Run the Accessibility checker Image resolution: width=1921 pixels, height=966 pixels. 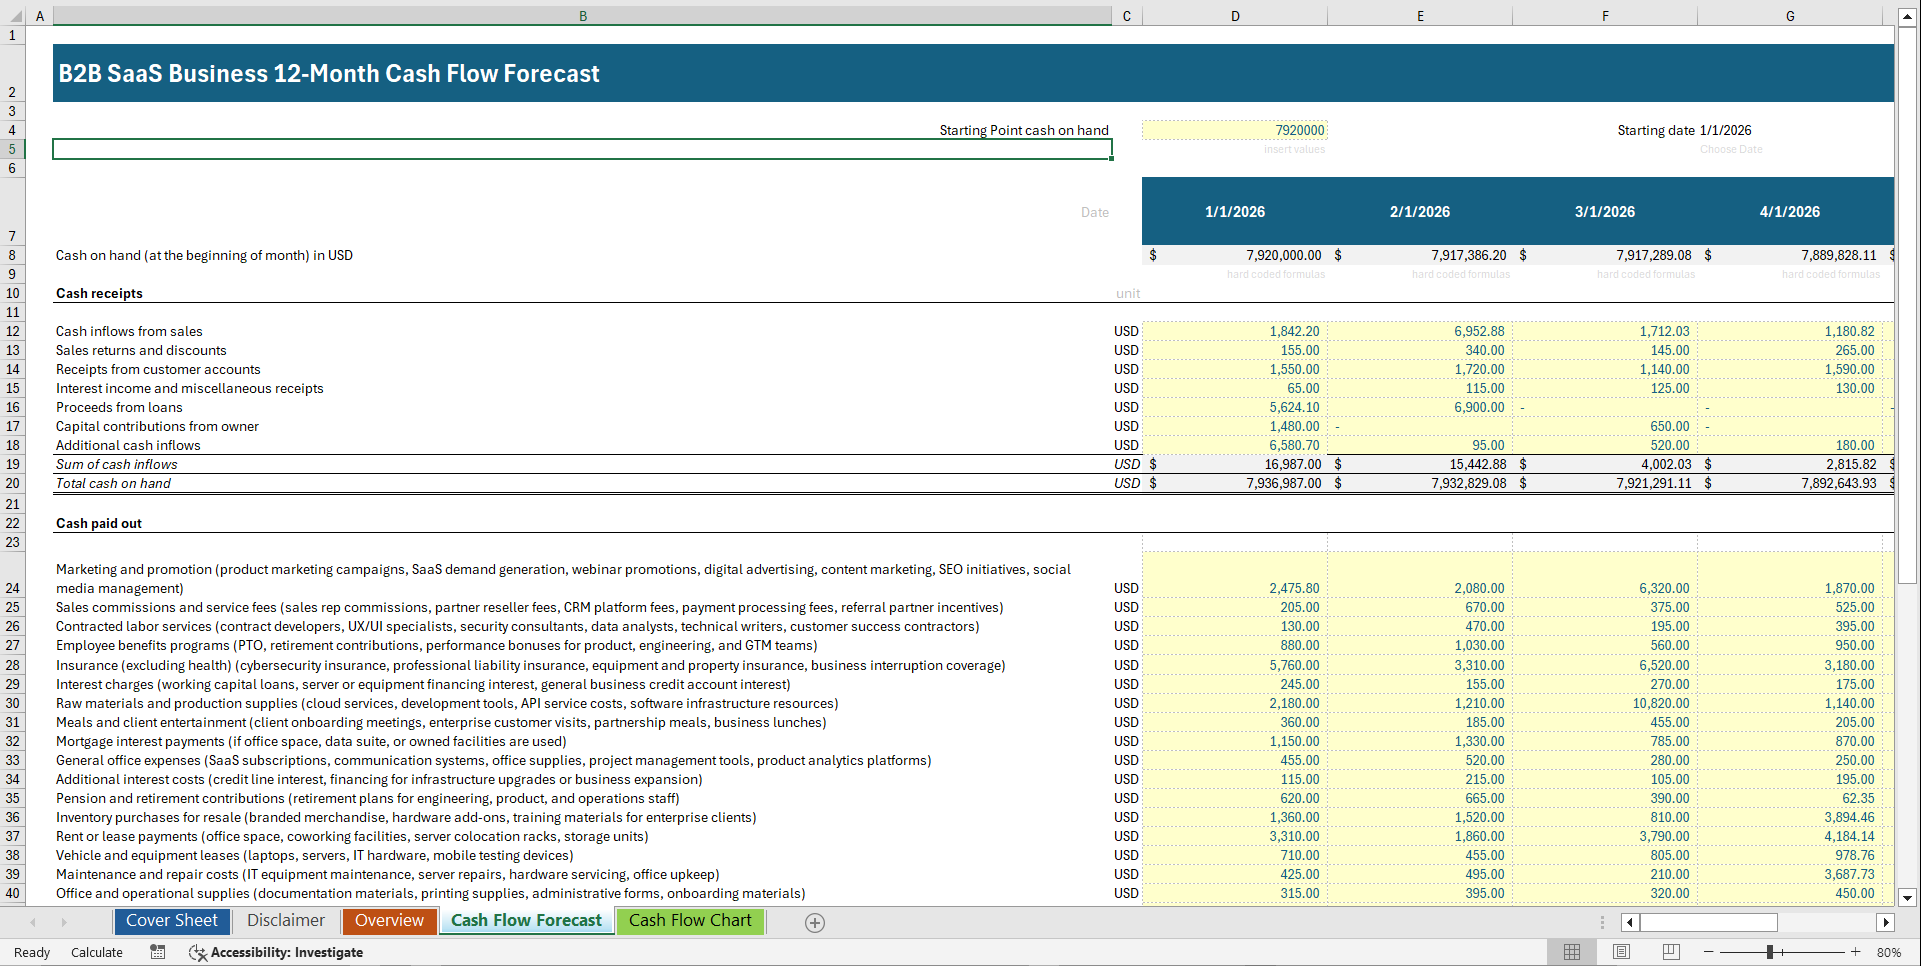pyautogui.click(x=276, y=952)
